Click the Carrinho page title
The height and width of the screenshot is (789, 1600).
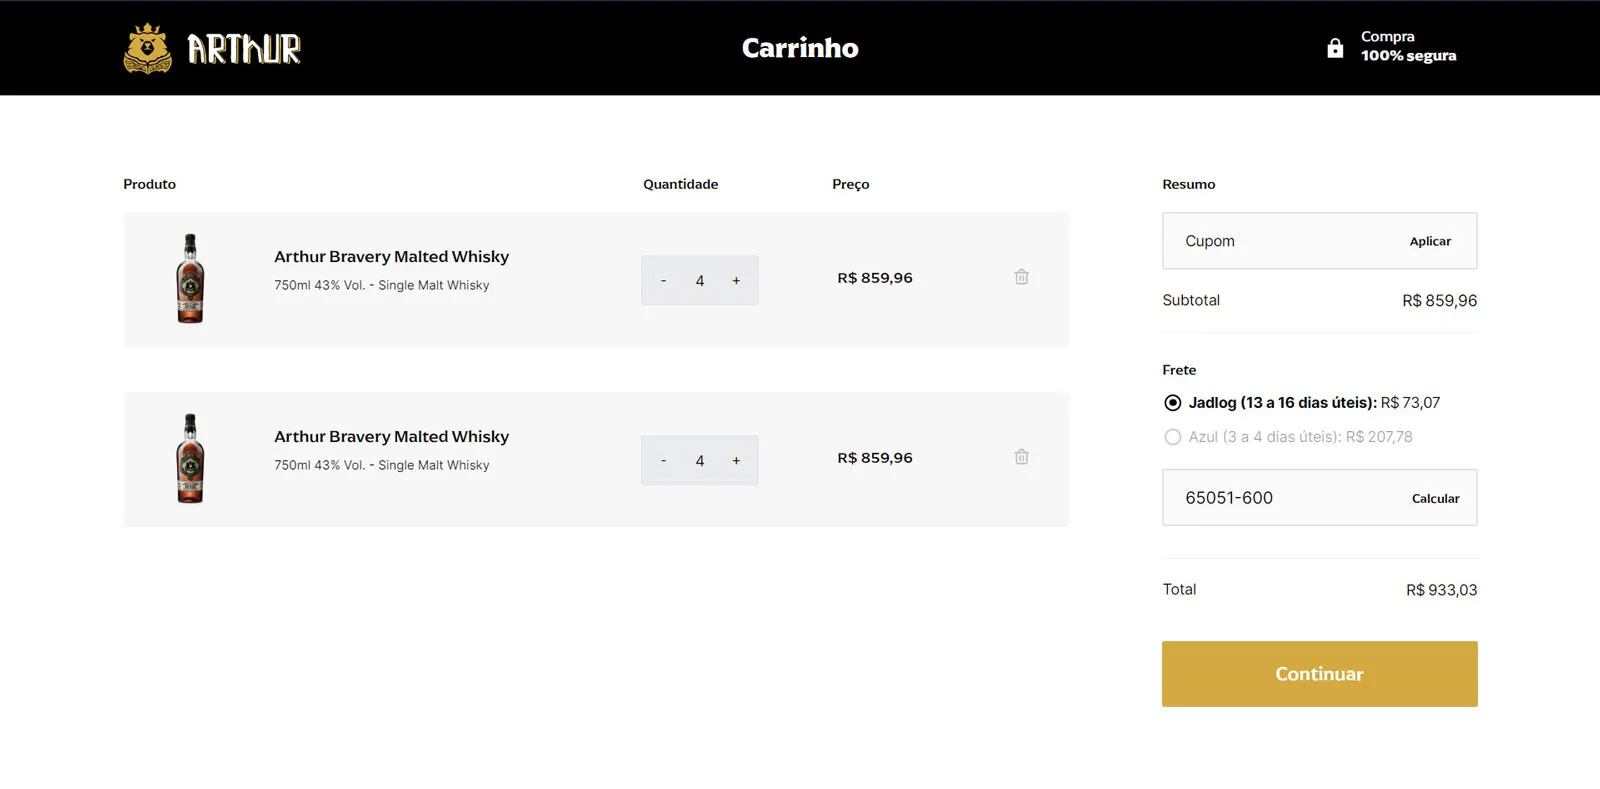(x=800, y=48)
